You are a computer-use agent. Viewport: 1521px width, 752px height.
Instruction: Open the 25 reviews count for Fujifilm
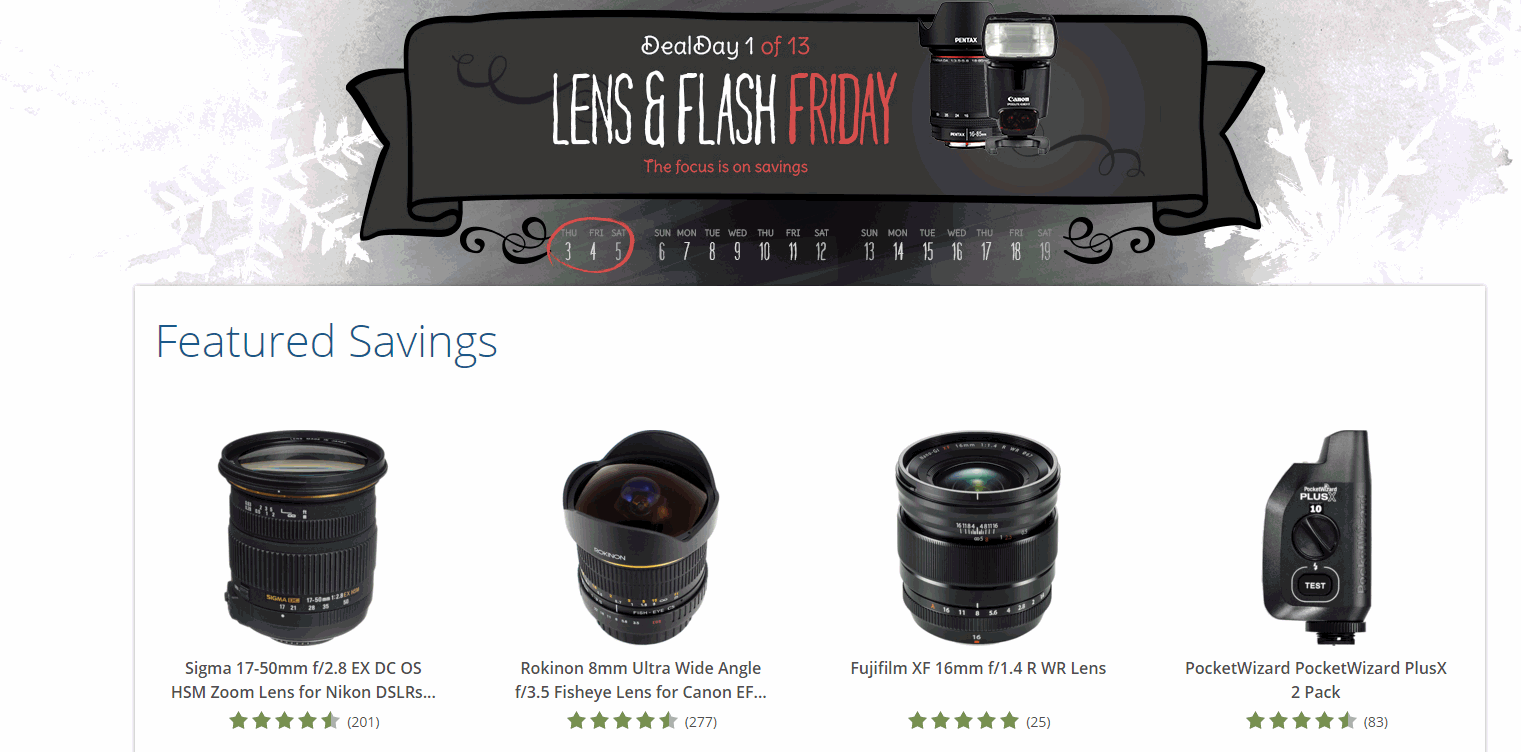(1038, 722)
